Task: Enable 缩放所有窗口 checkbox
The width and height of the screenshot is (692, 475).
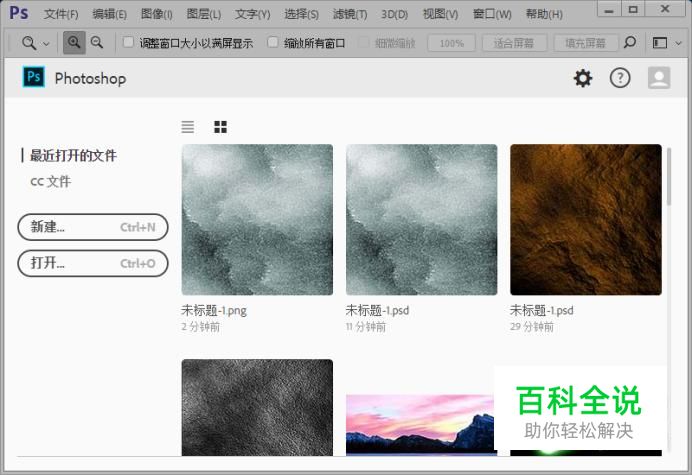Action: (x=273, y=42)
